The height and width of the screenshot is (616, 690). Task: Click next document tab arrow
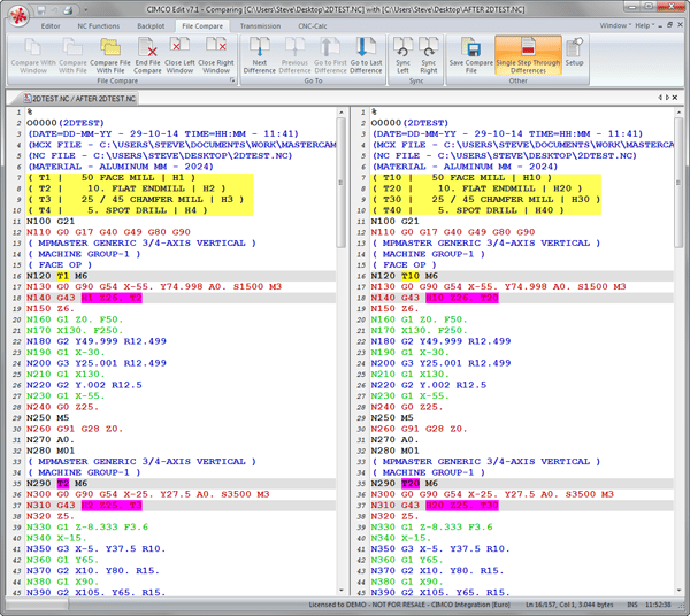coord(667,97)
